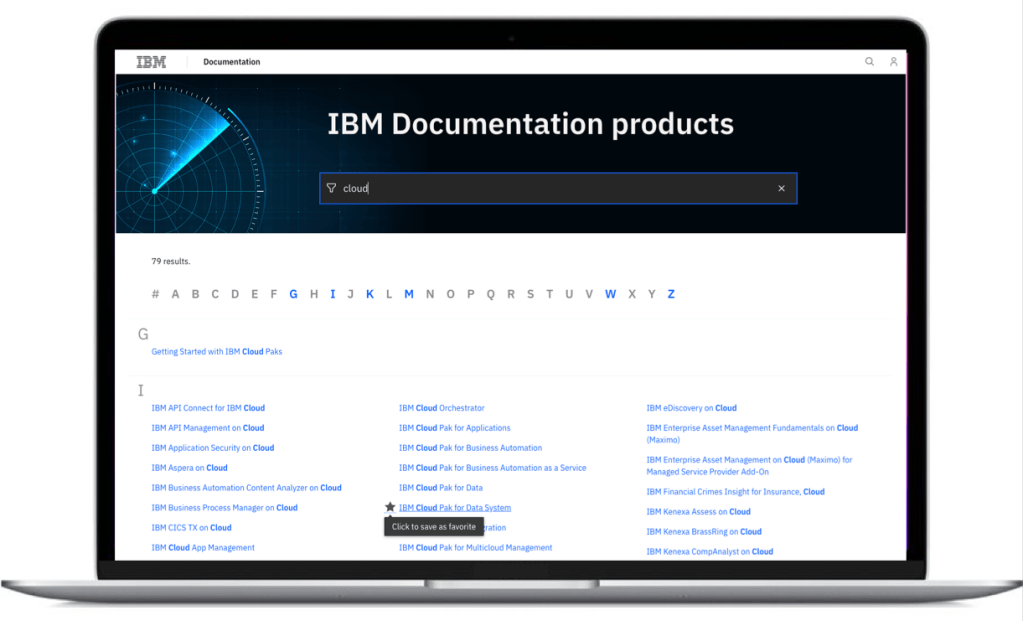This screenshot has height=621, width=1023.
Task: Clear the filter with the X icon
Action: [781, 188]
